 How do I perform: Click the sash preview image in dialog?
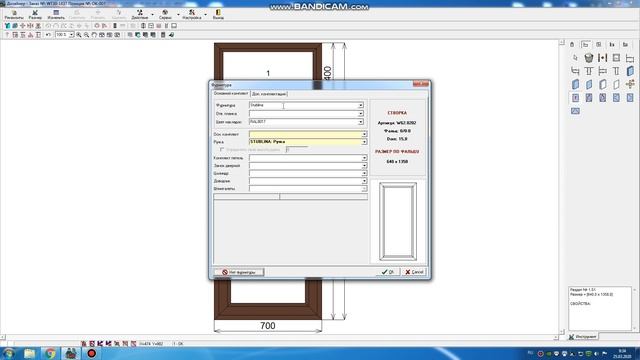pos(398,221)
